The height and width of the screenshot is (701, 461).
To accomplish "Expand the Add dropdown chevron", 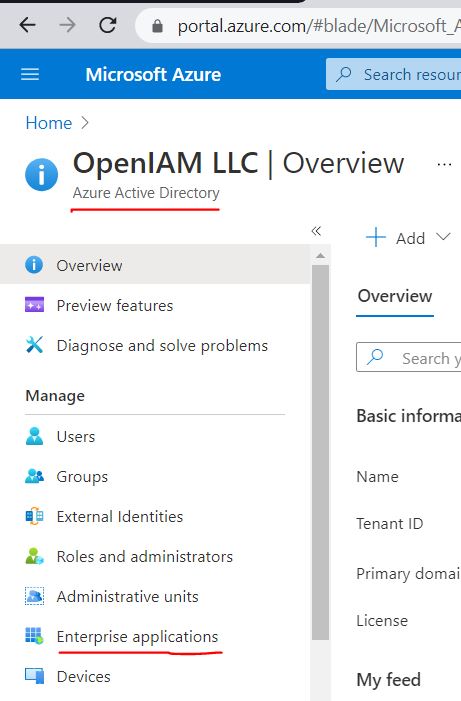I will (x=443, y=236).
